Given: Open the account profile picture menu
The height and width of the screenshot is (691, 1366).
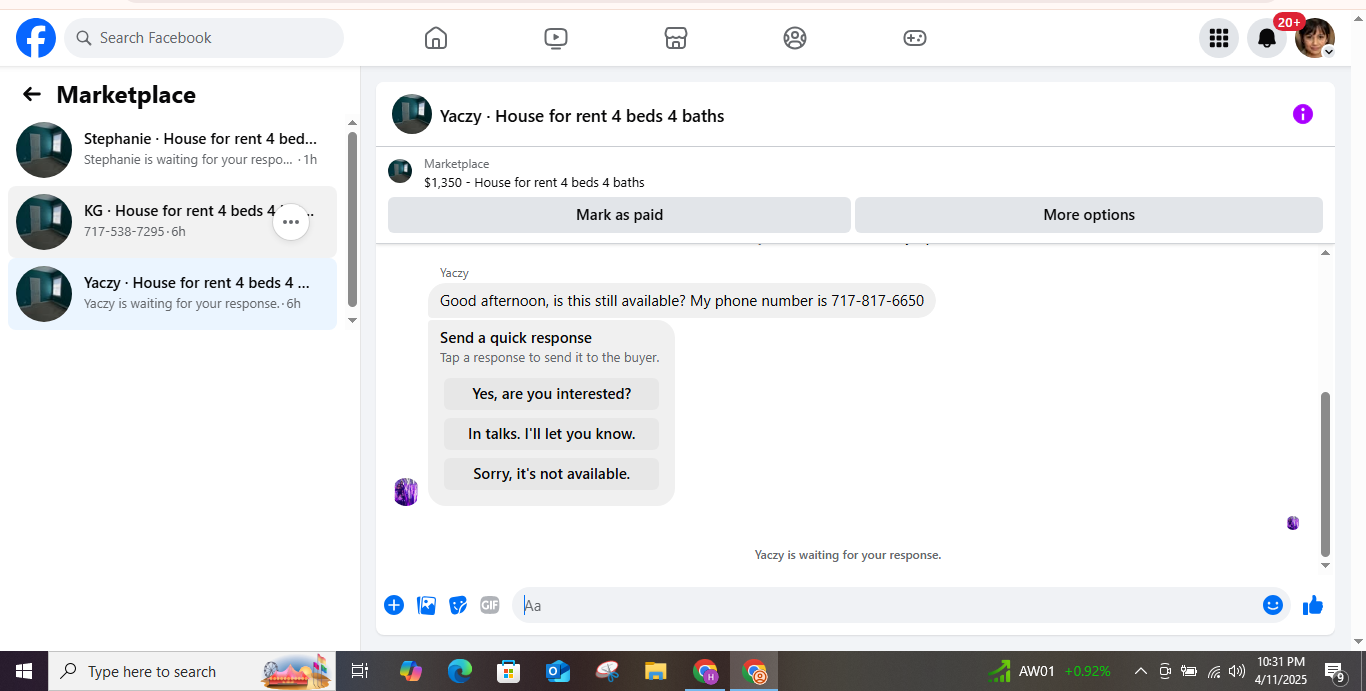Looking at the screenshot, I should (x=1315, y=38).
